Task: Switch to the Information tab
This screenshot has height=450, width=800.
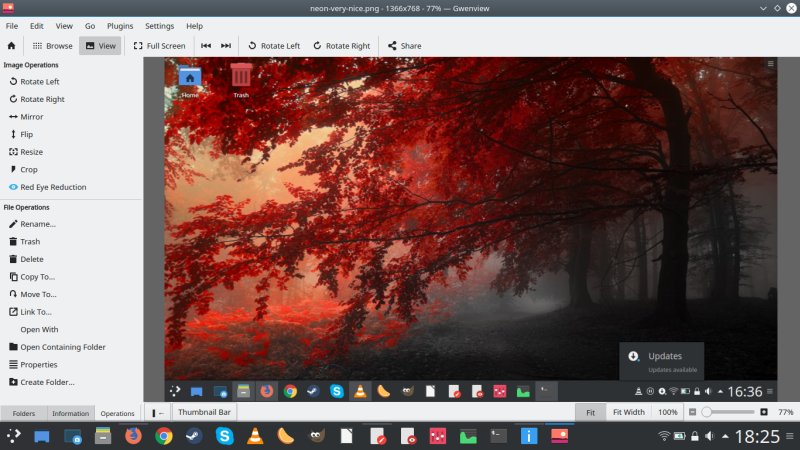Action: coord(70,413)
